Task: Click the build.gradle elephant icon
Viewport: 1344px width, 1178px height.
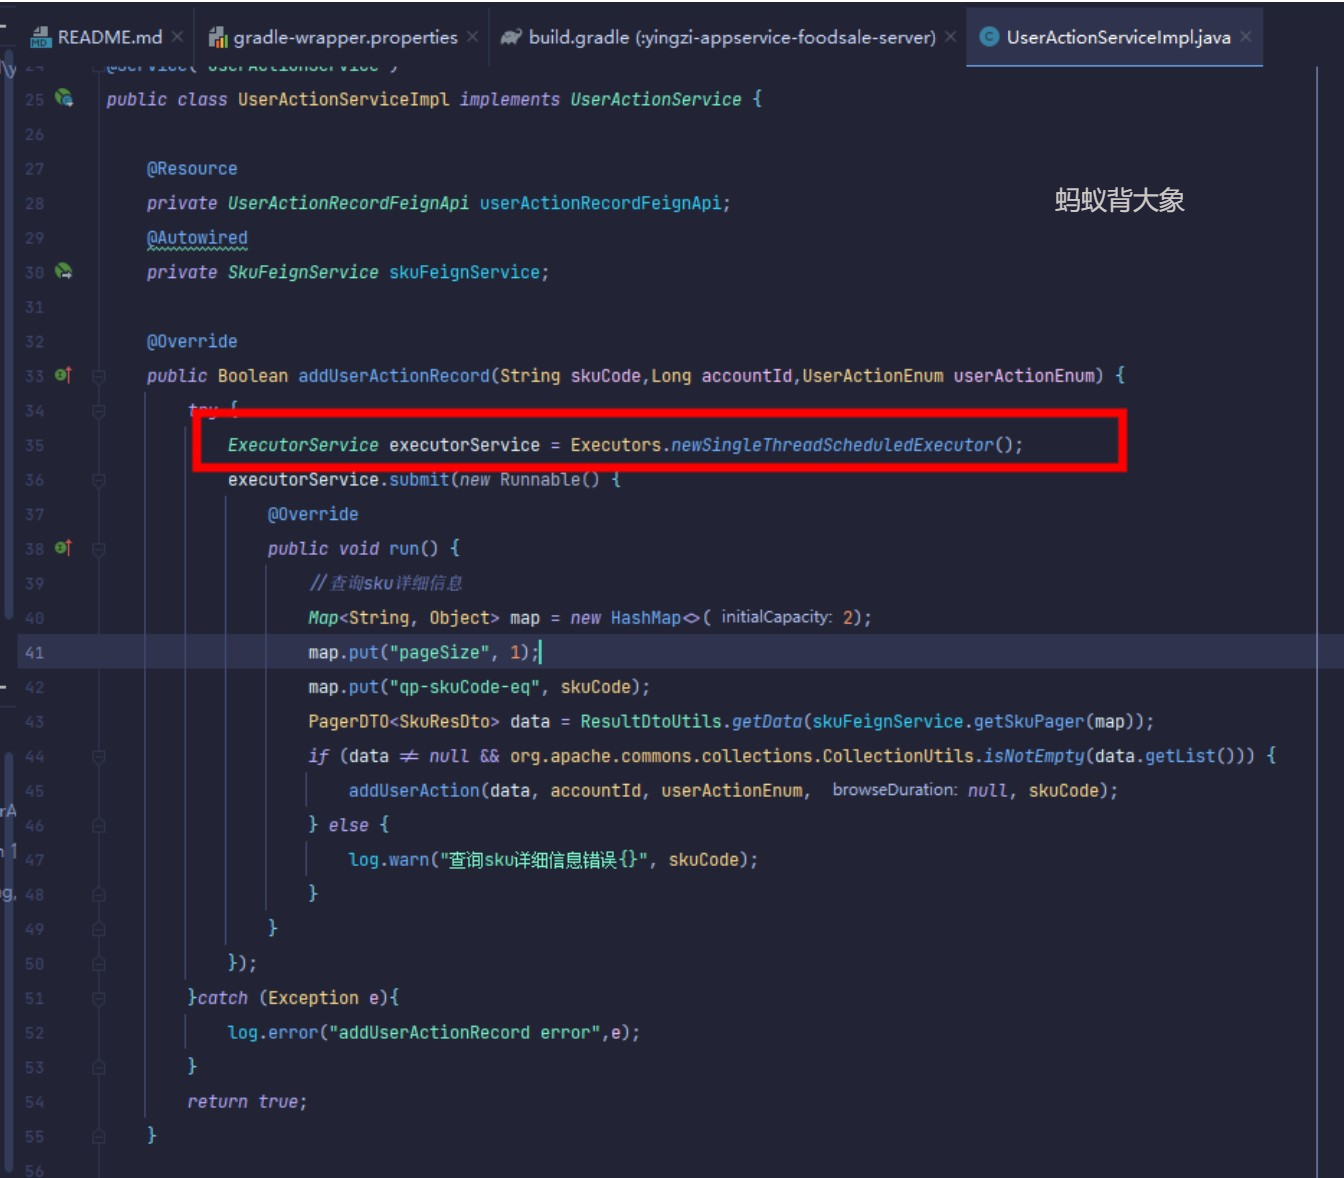Action: click(x=511, y=37)
